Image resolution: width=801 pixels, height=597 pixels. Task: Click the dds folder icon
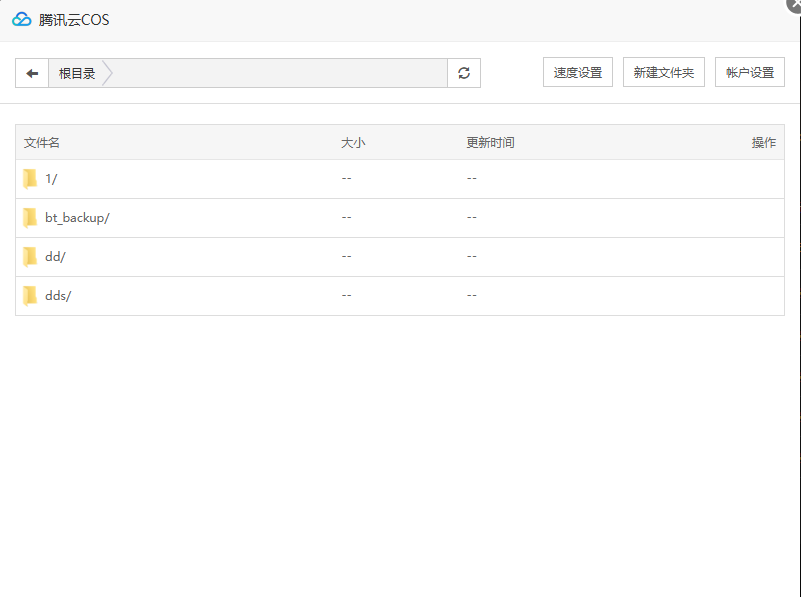click(30, 296)
